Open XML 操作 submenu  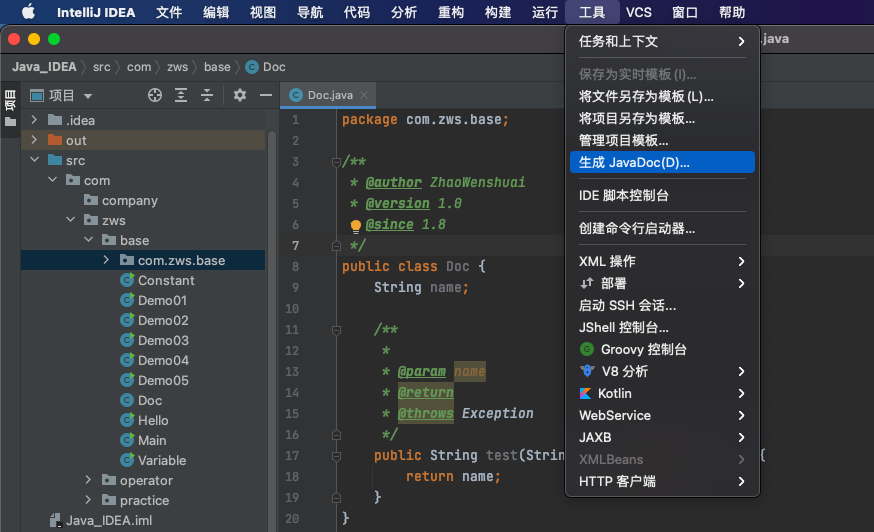pos(662,262)
